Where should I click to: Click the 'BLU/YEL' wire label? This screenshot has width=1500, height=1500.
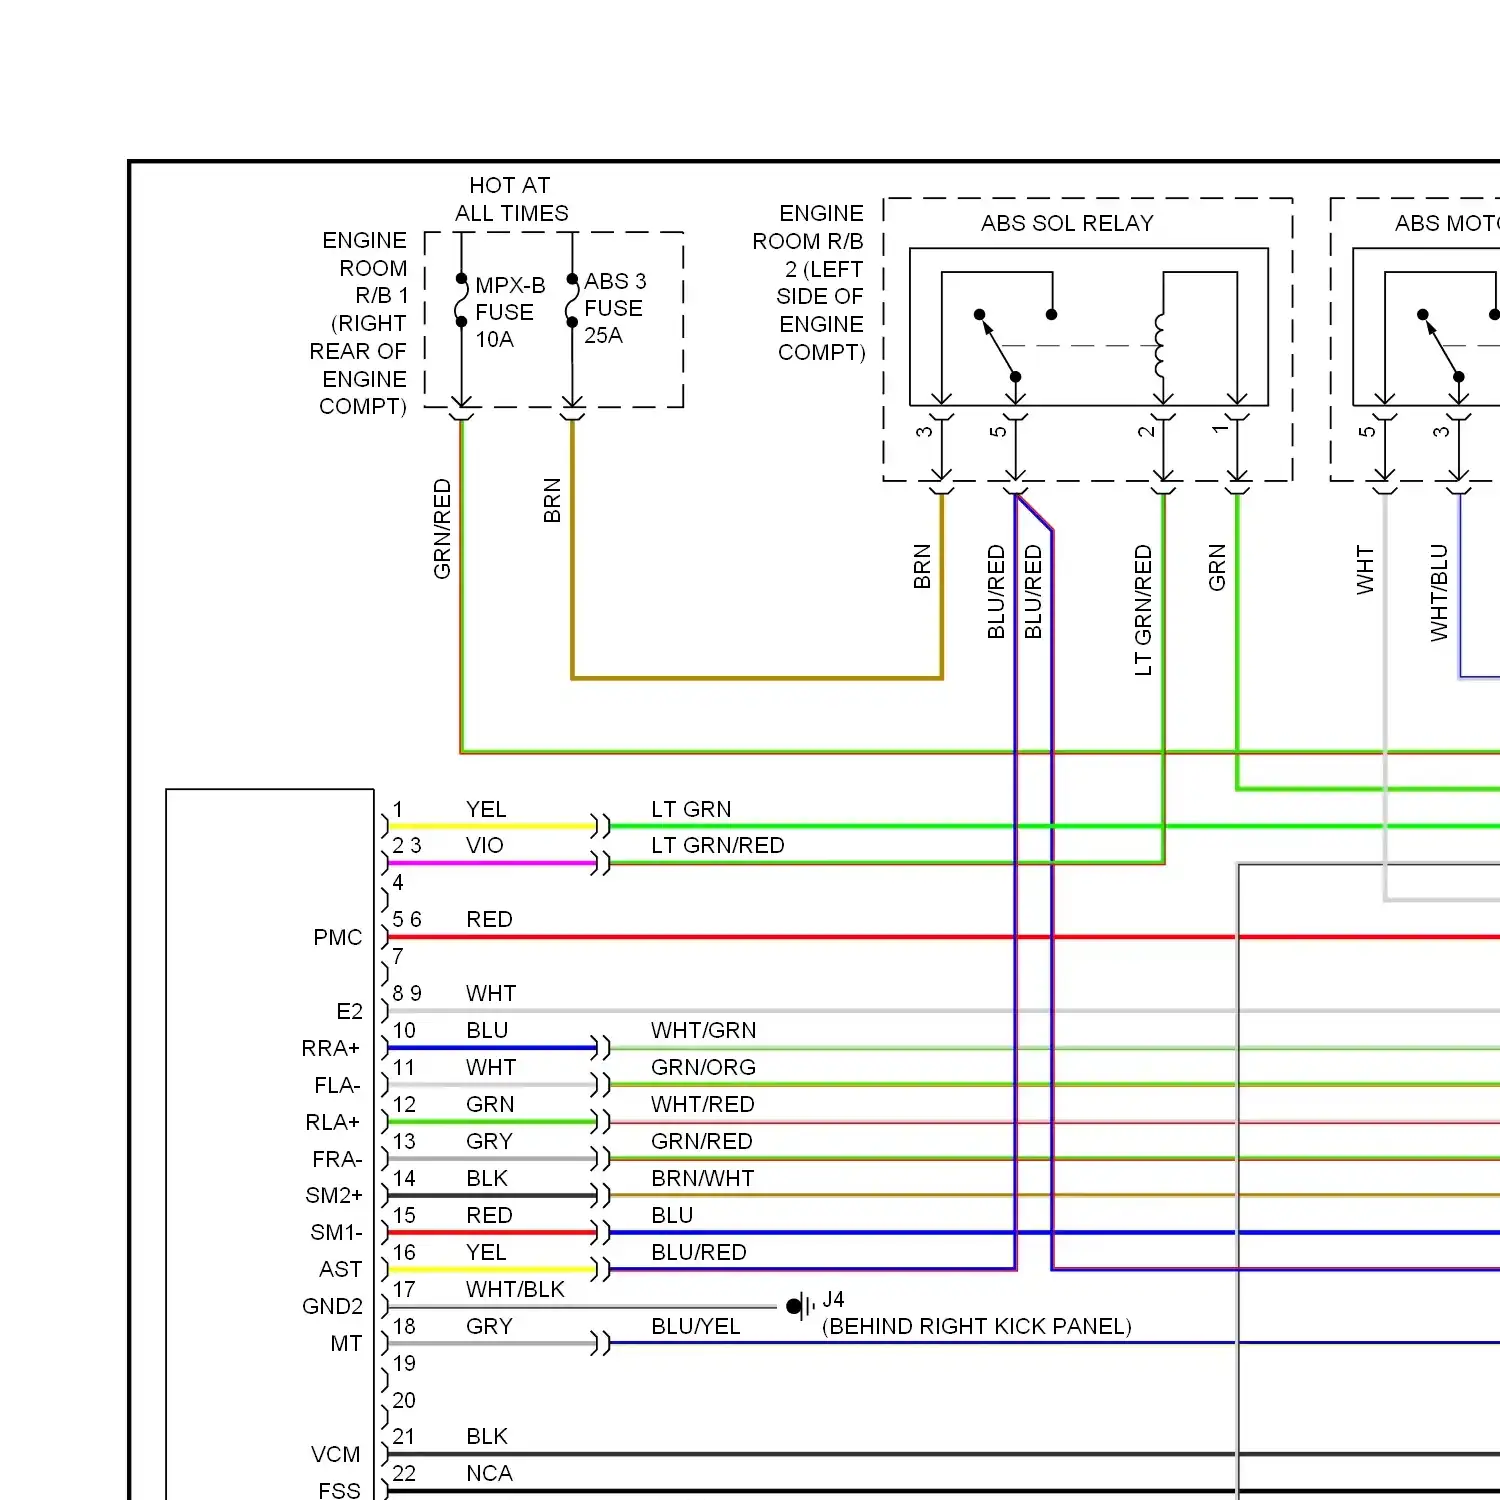pyautogui.click(x=696, y=1326)
